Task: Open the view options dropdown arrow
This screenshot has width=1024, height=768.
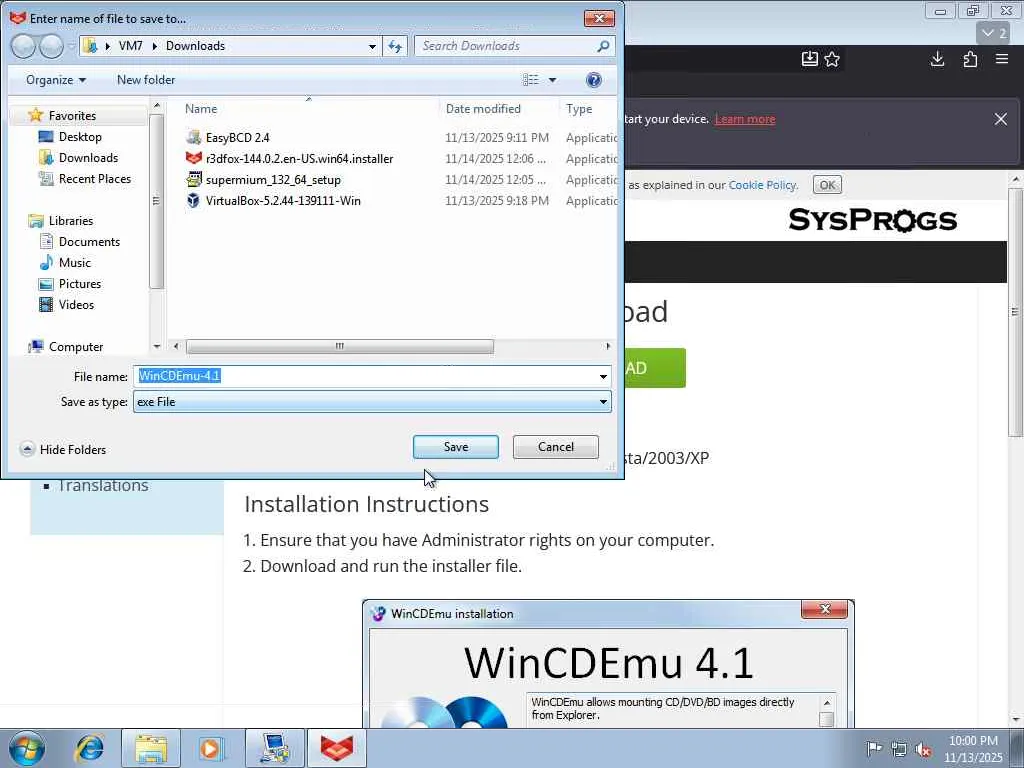Action: point(552,80)
